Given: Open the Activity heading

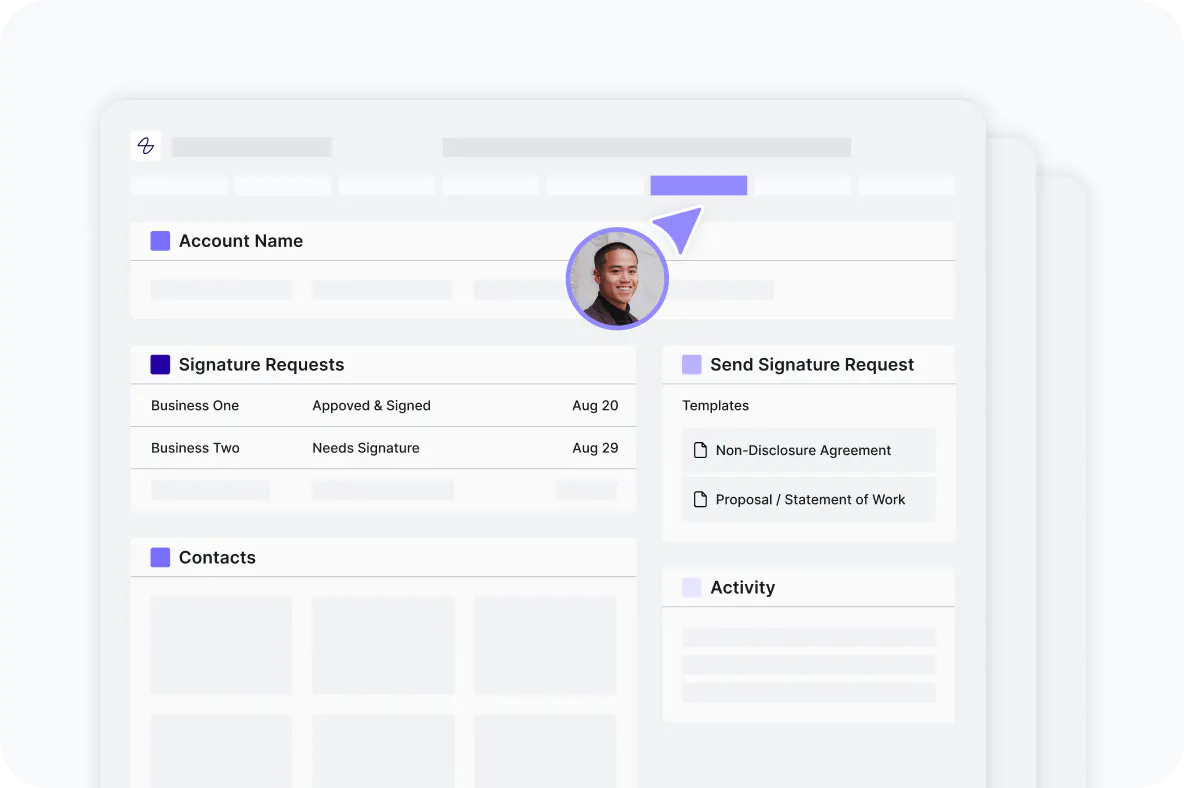Looking at the screenshot, I should click(742, 587).
